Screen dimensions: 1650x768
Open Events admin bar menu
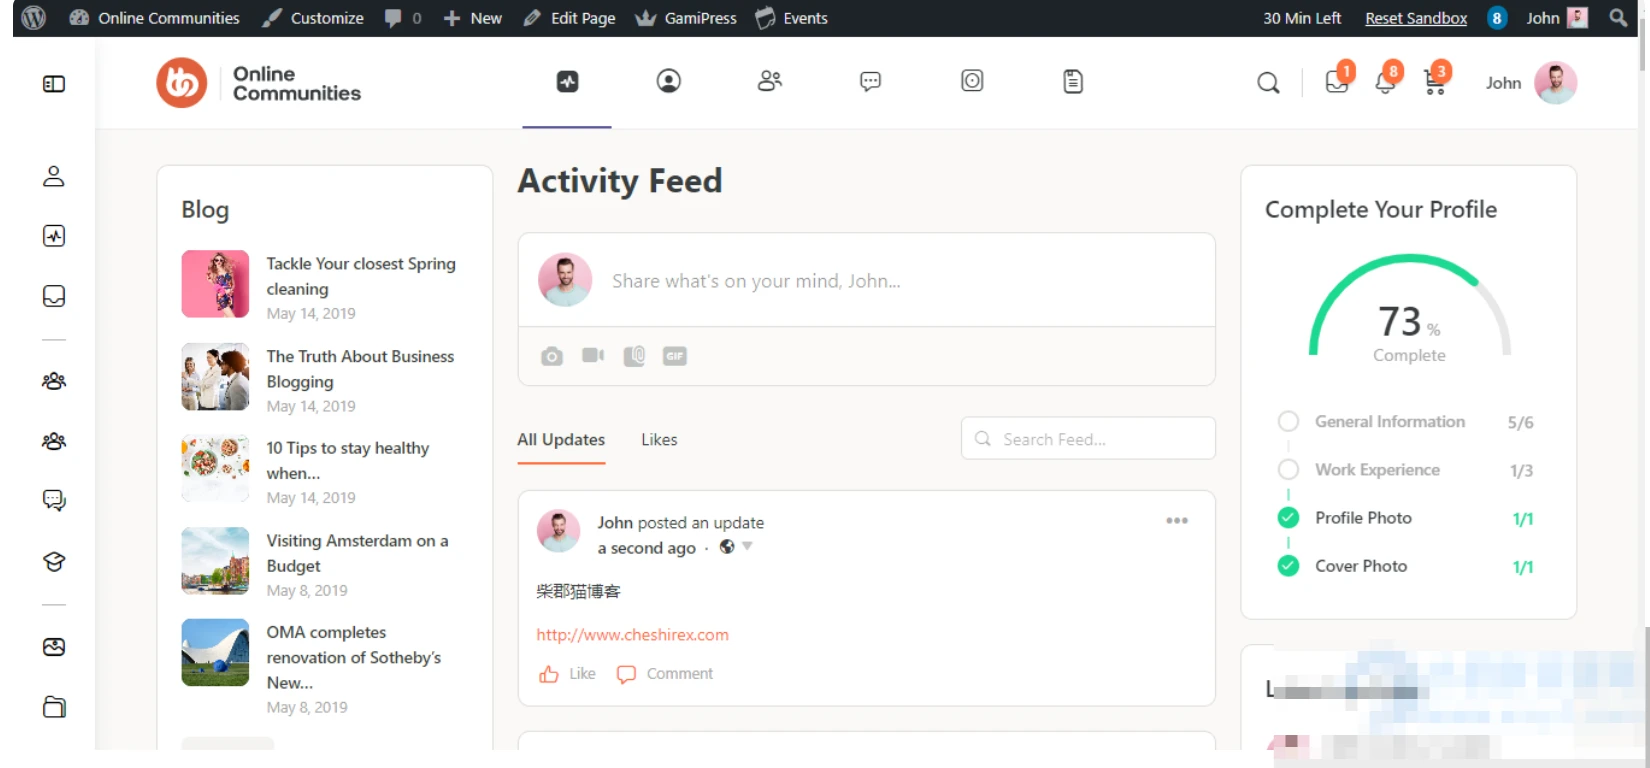coord(791,18)
